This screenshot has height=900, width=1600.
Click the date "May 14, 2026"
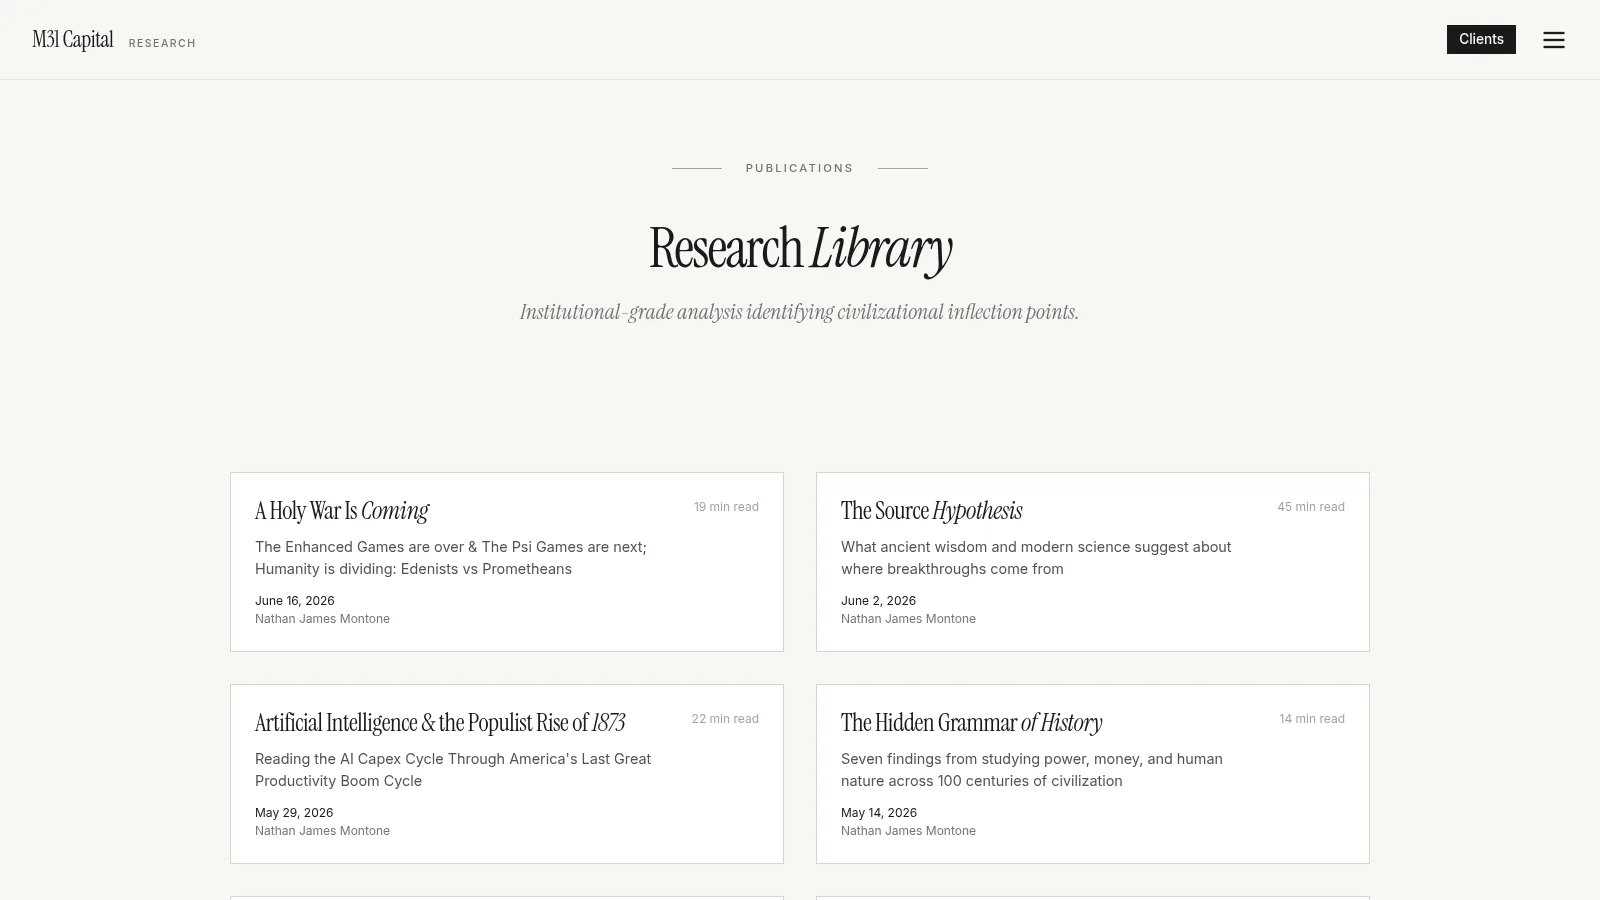879,813
